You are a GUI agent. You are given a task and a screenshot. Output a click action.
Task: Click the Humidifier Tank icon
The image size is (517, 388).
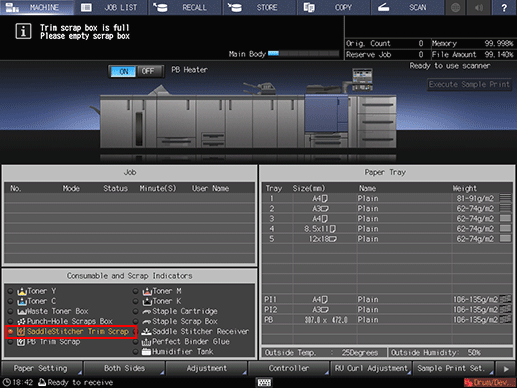pyautogui.click(x=146, y=352)
